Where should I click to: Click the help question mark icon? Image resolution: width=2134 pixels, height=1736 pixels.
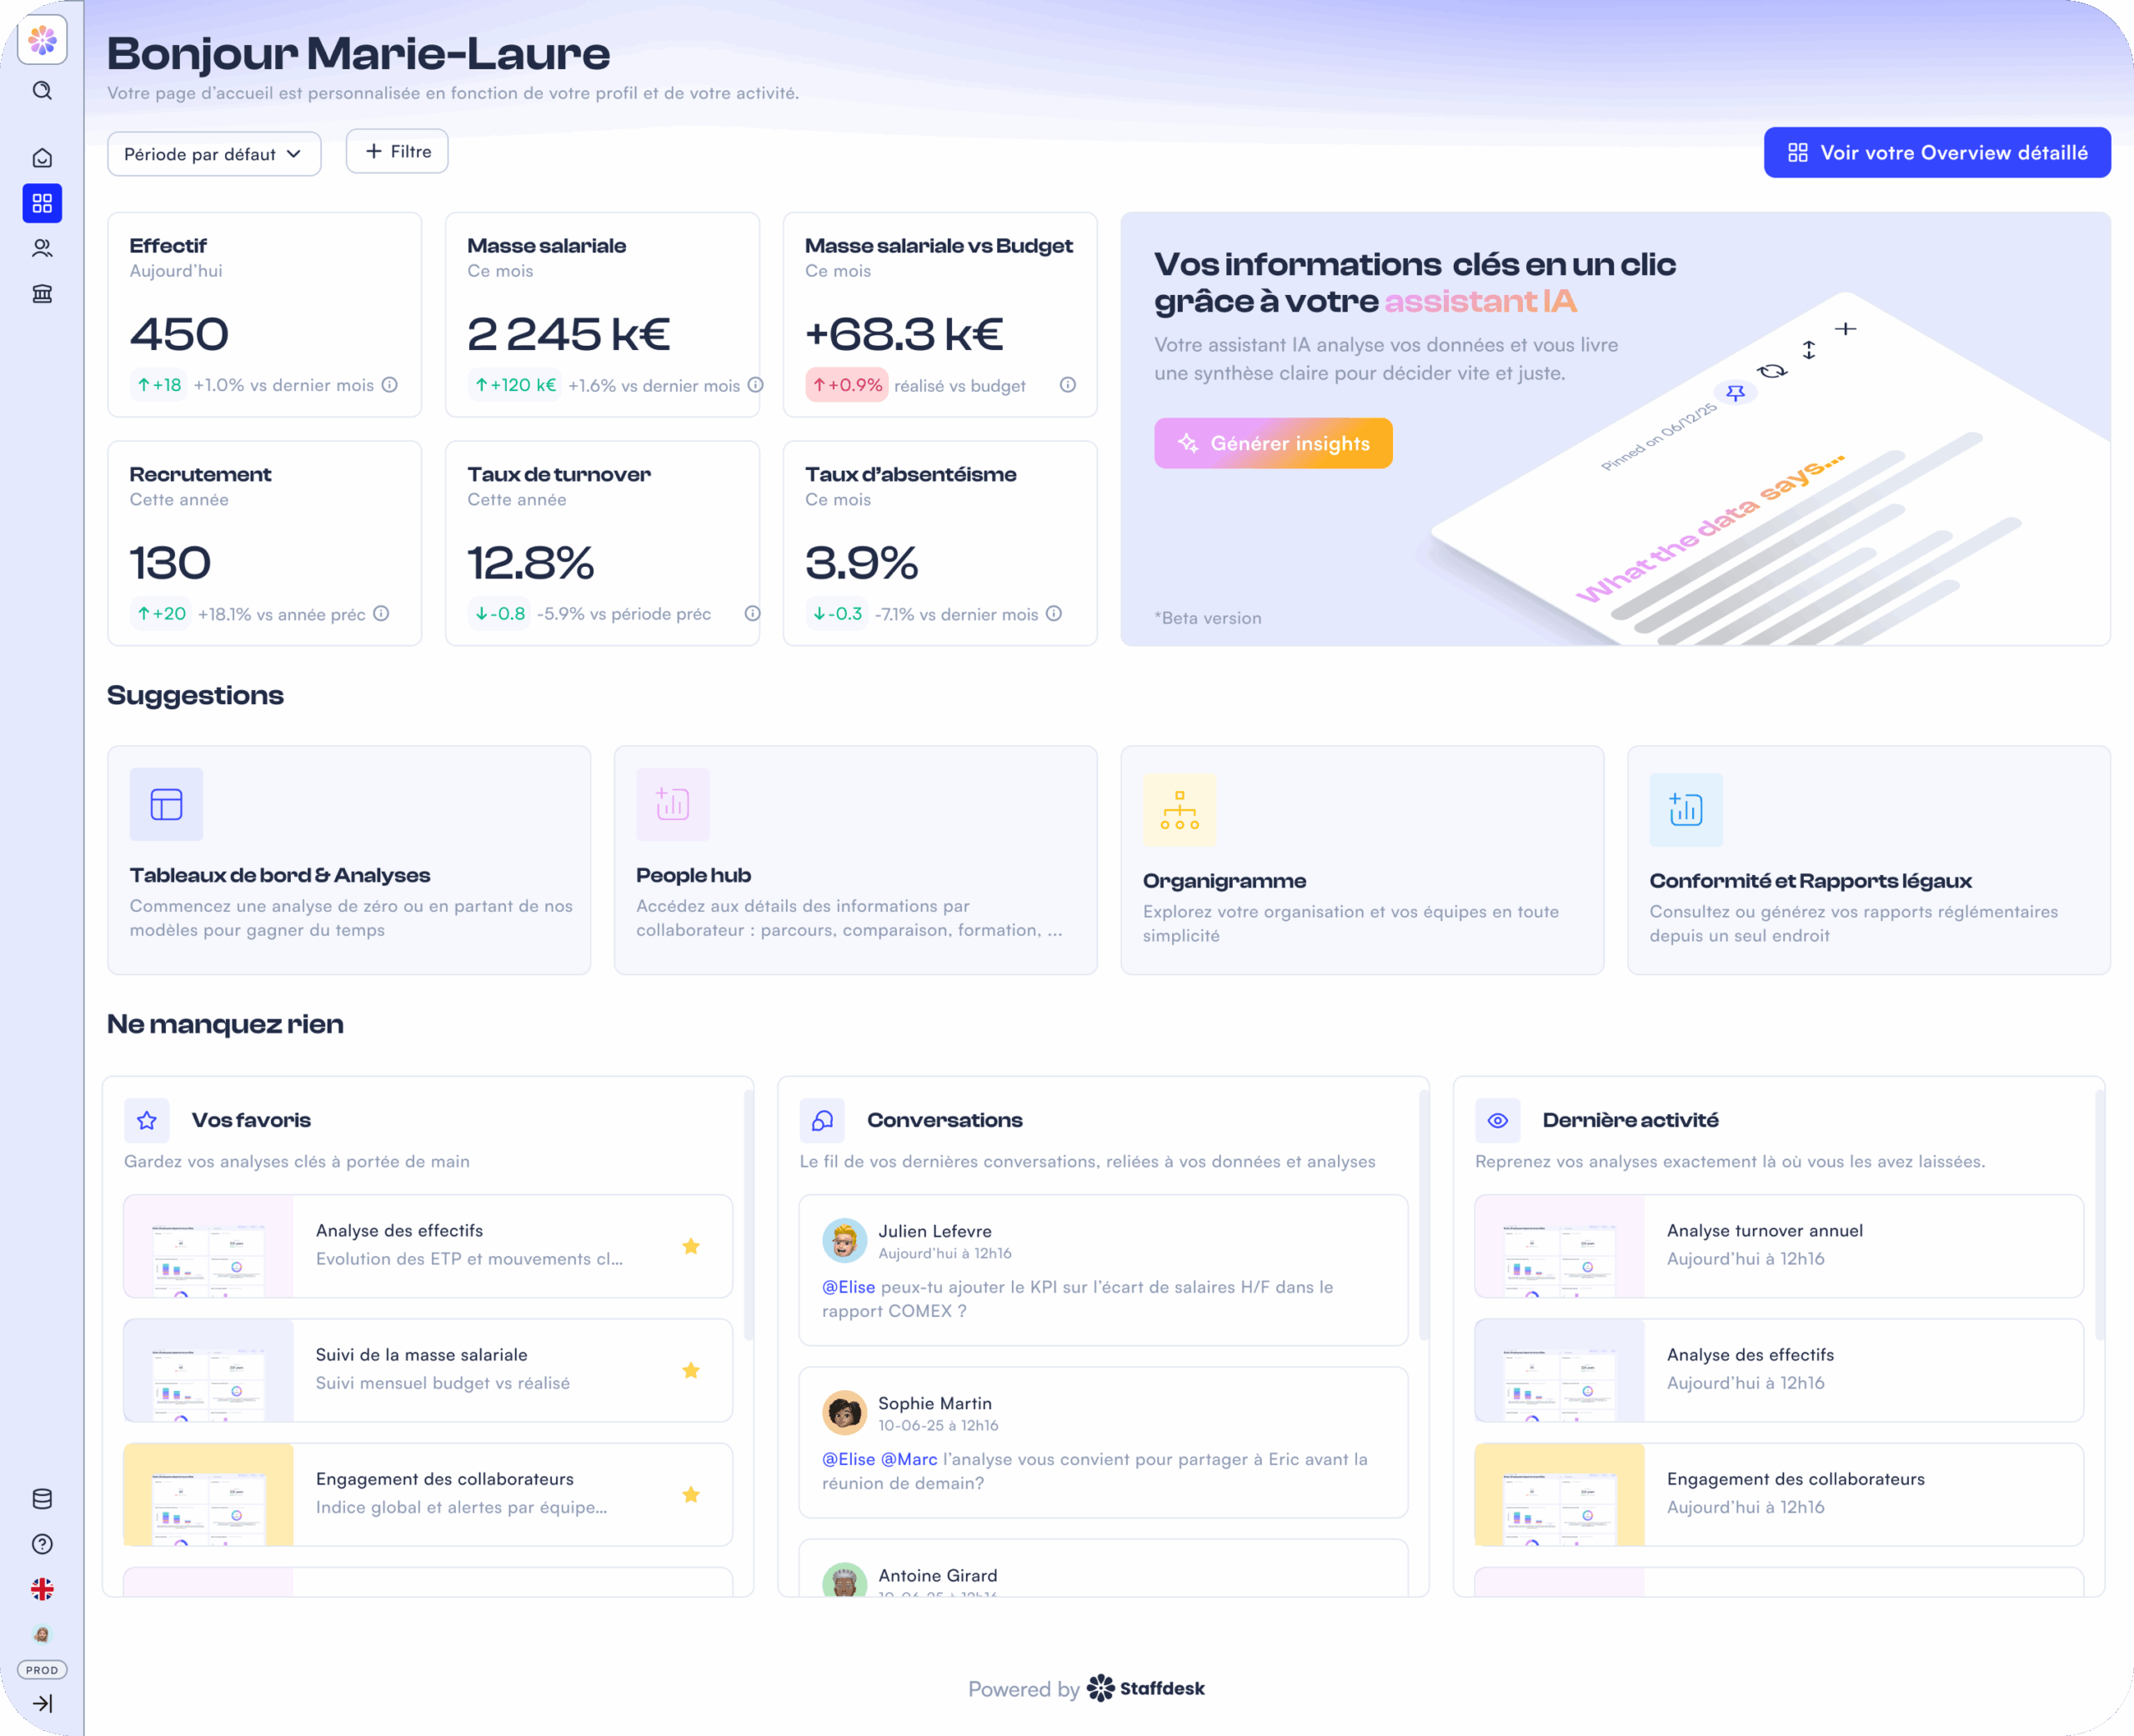(42, 1544)
